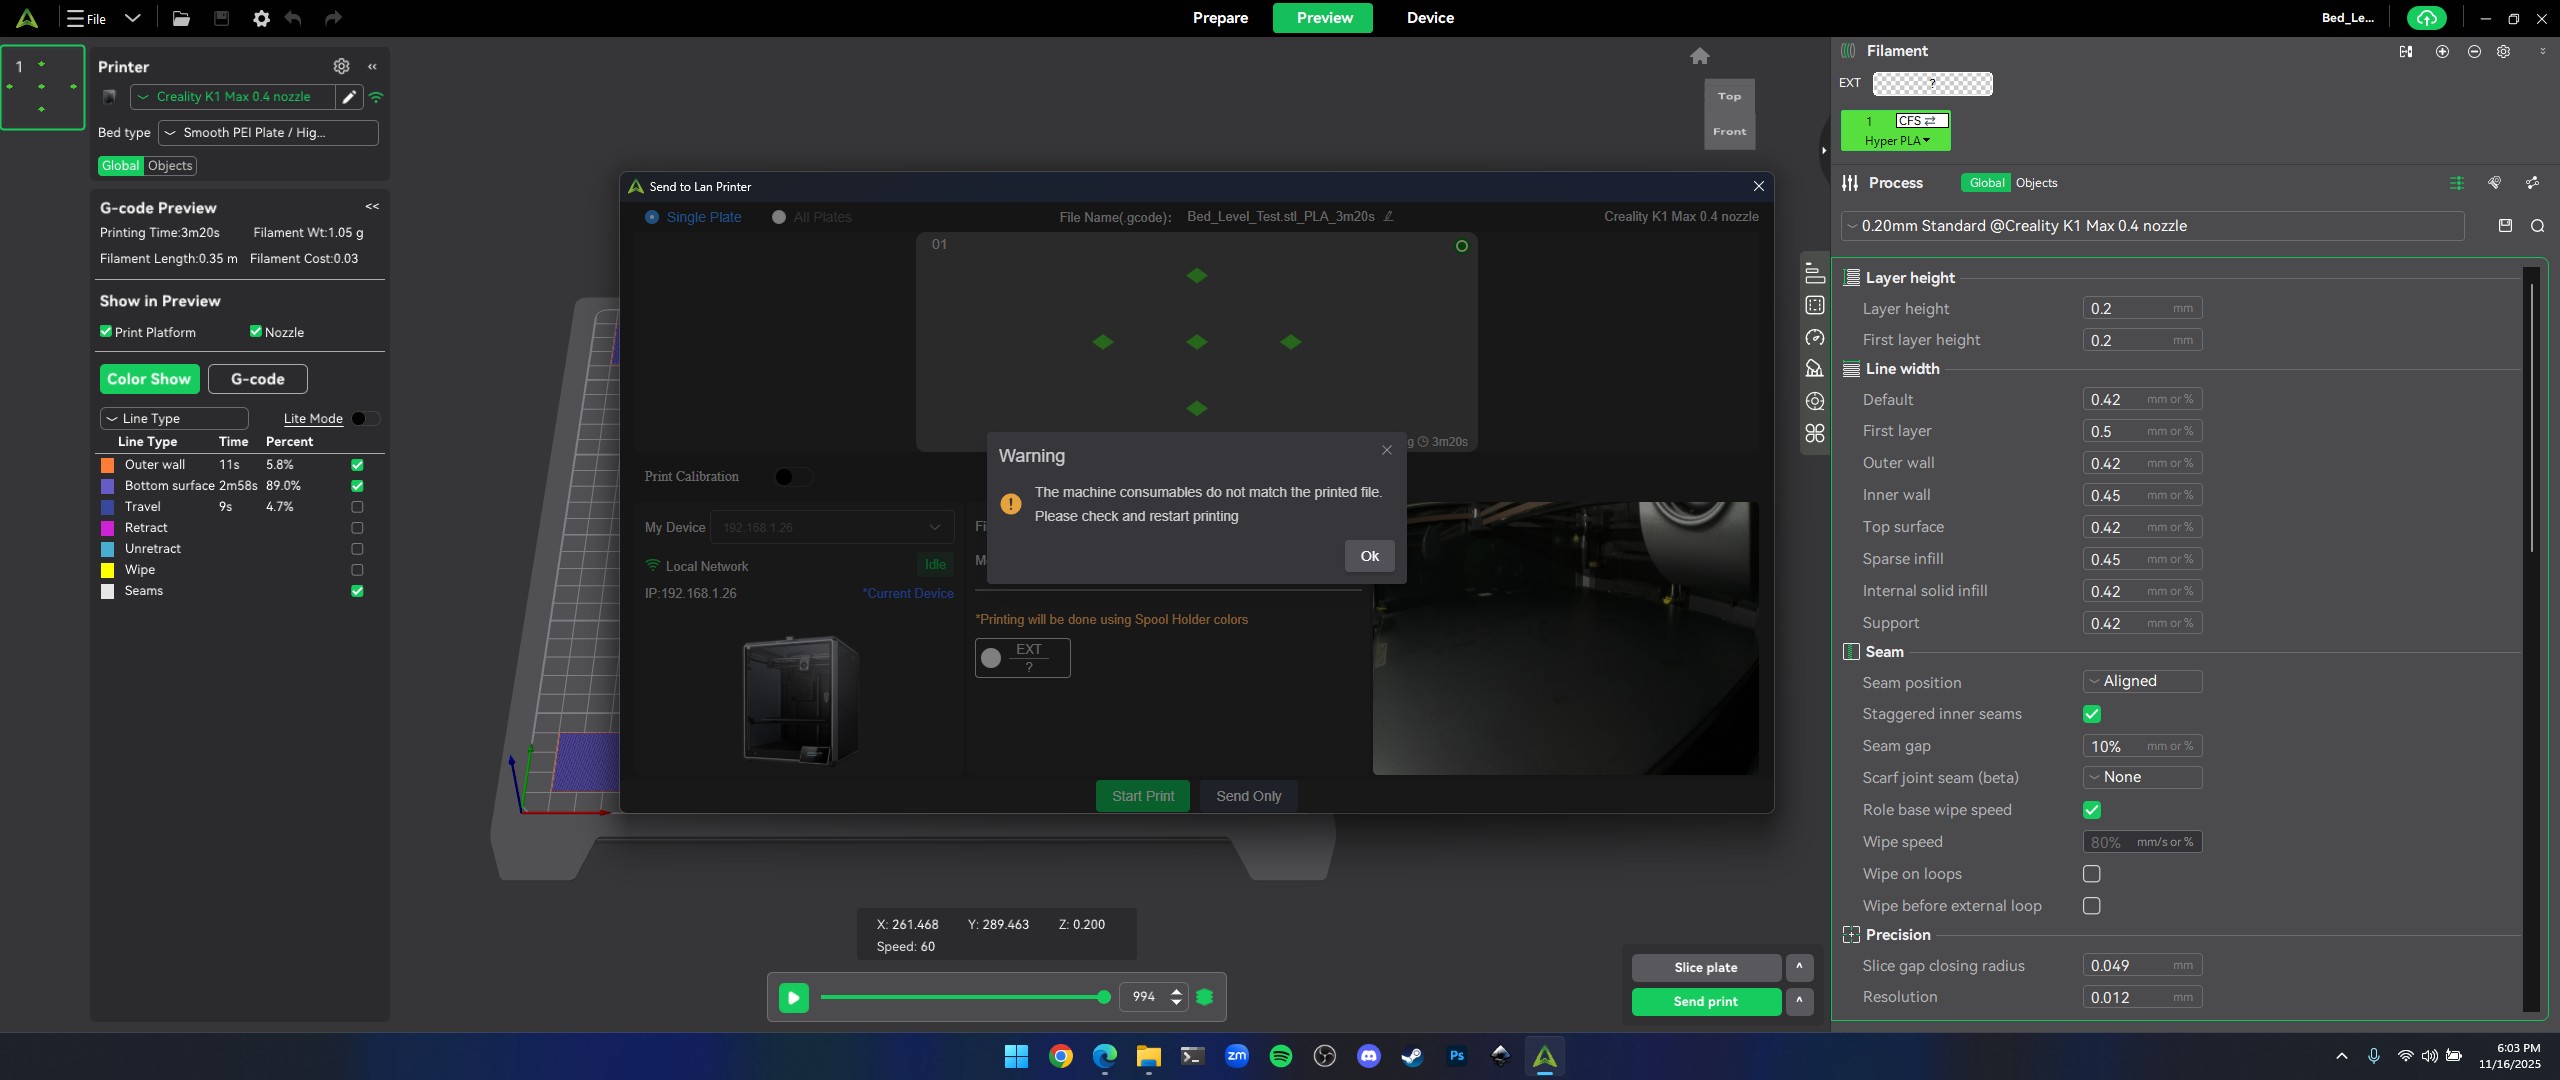Open the printer settings gear icon
The height and width of the screenshot is (1080, 2560).
[x=341, y=66]
